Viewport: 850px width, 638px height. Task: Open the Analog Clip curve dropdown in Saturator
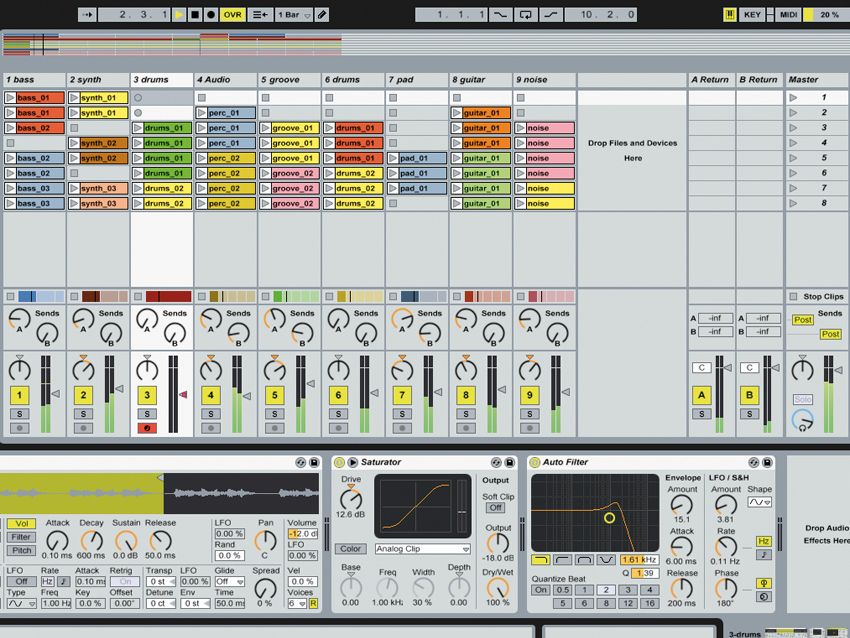[x=422, y=549]
